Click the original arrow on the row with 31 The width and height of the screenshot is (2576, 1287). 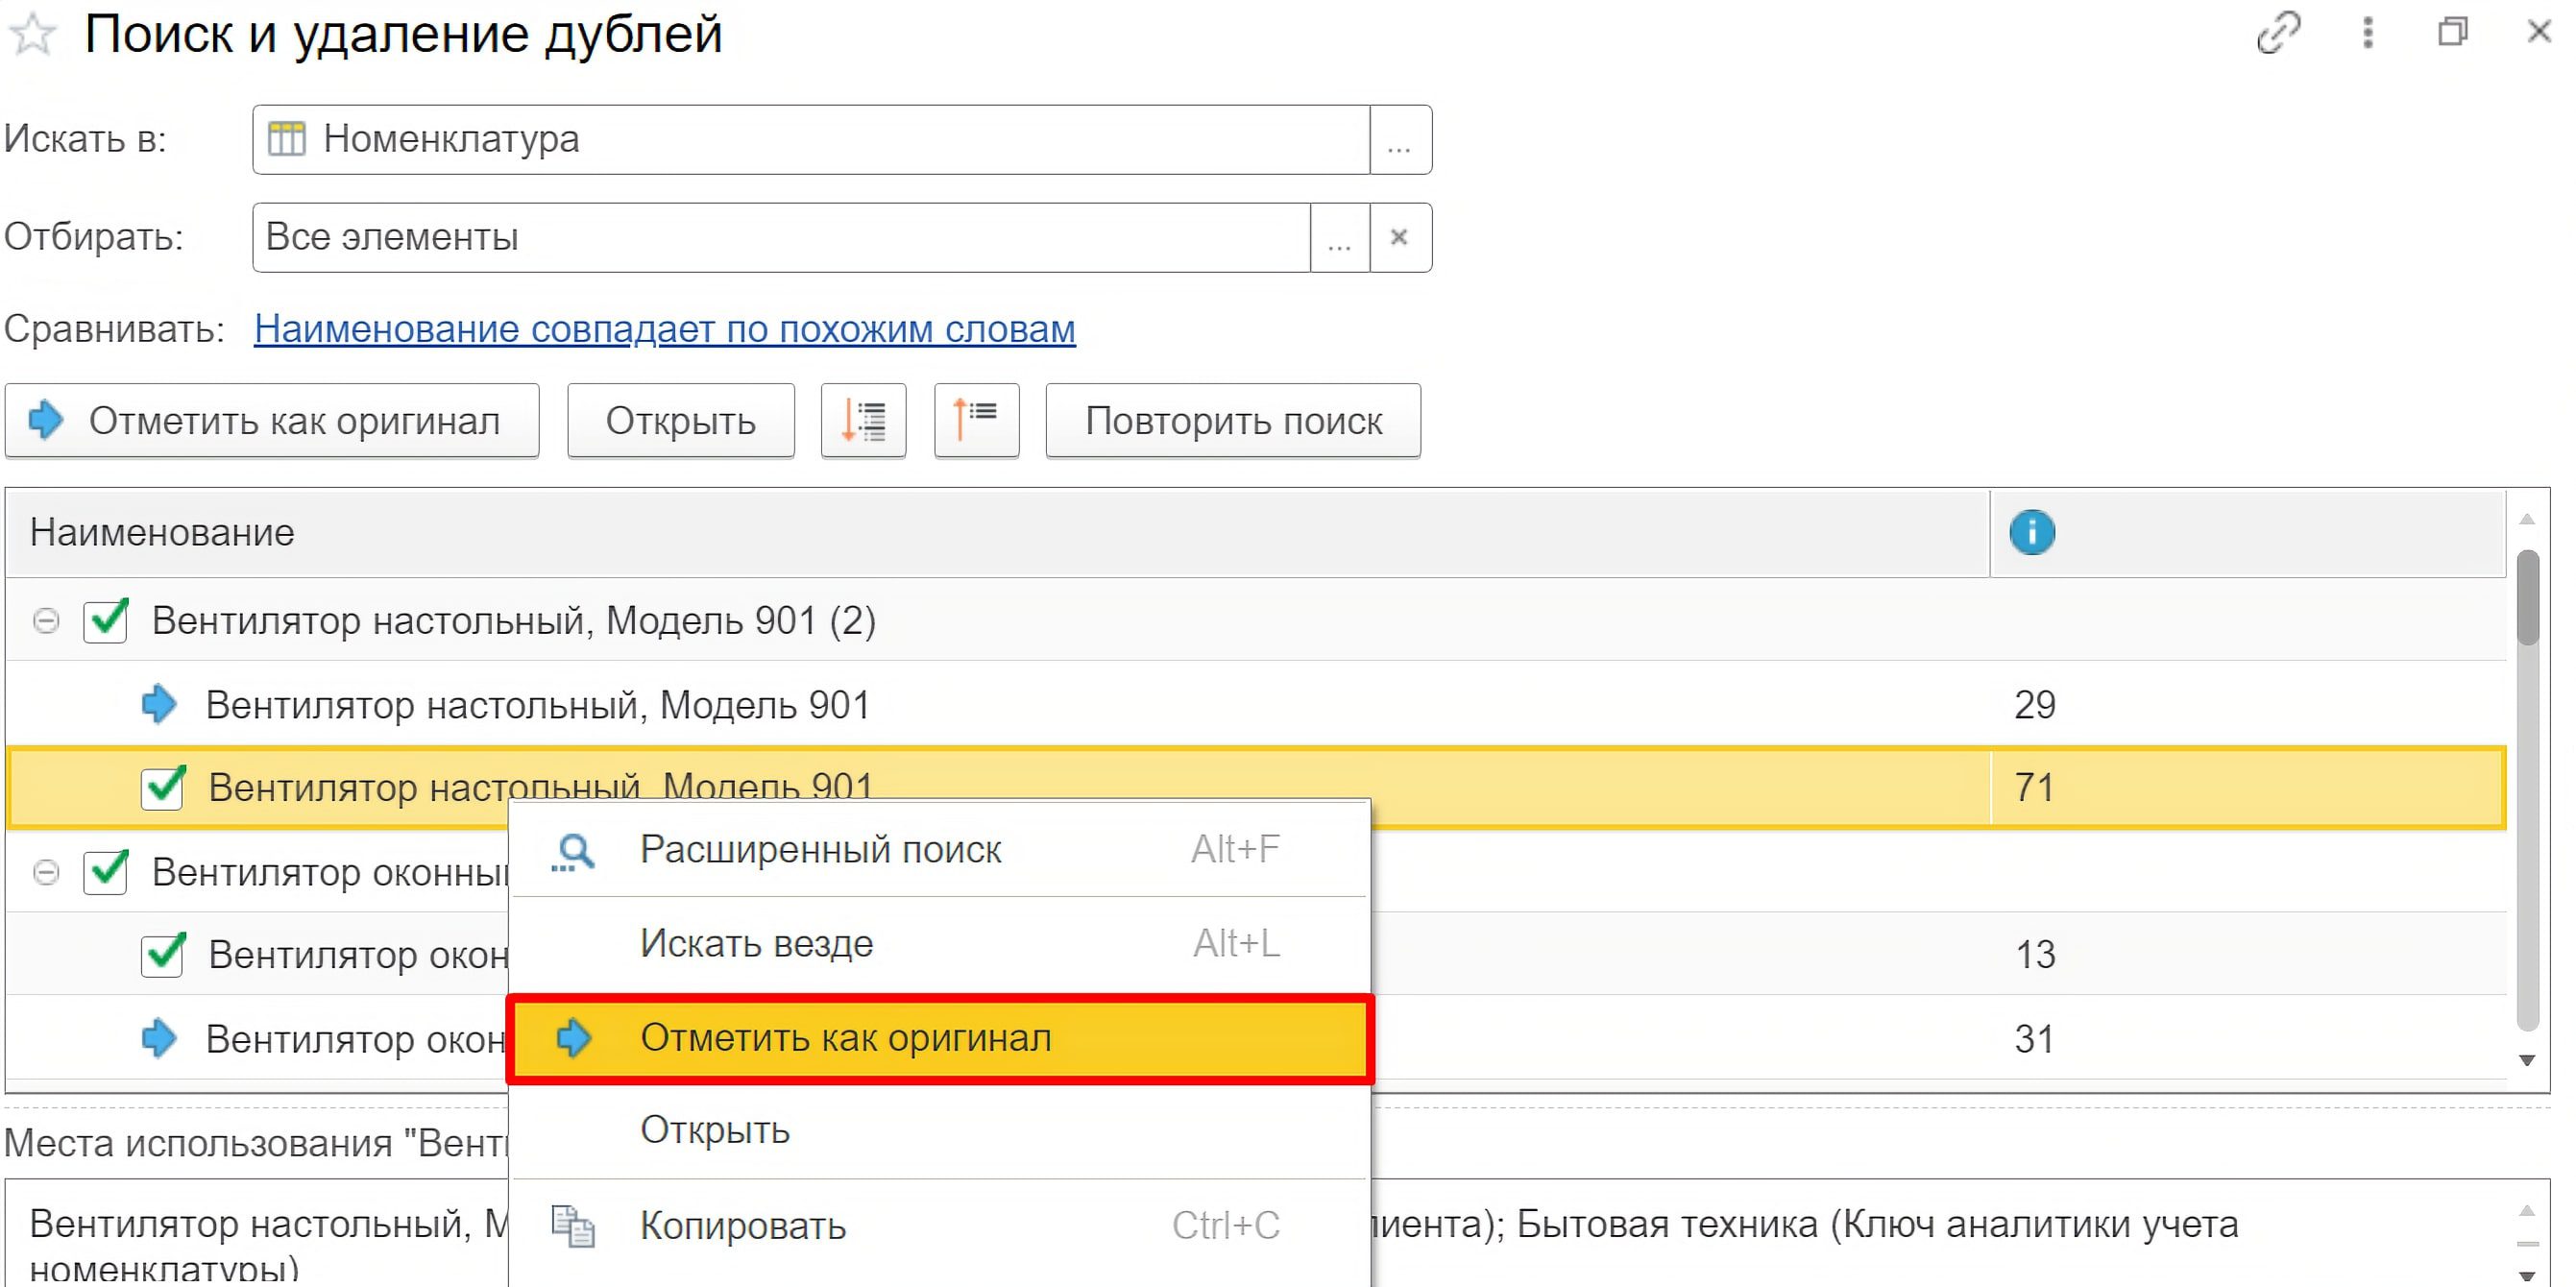[x=159, y=1039]
